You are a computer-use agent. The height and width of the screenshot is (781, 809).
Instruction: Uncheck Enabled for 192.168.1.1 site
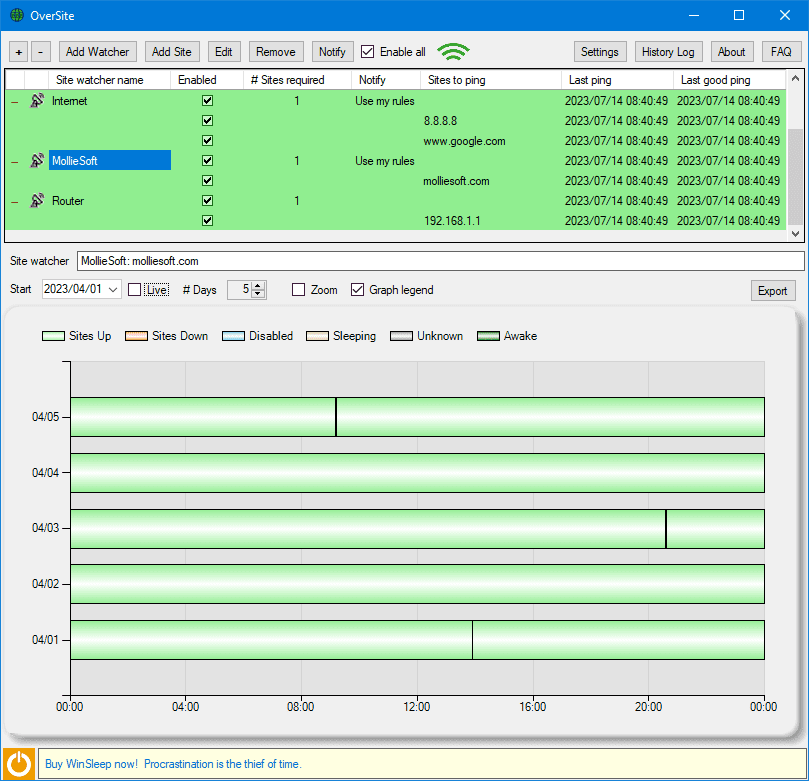click(x=207, y=220)
